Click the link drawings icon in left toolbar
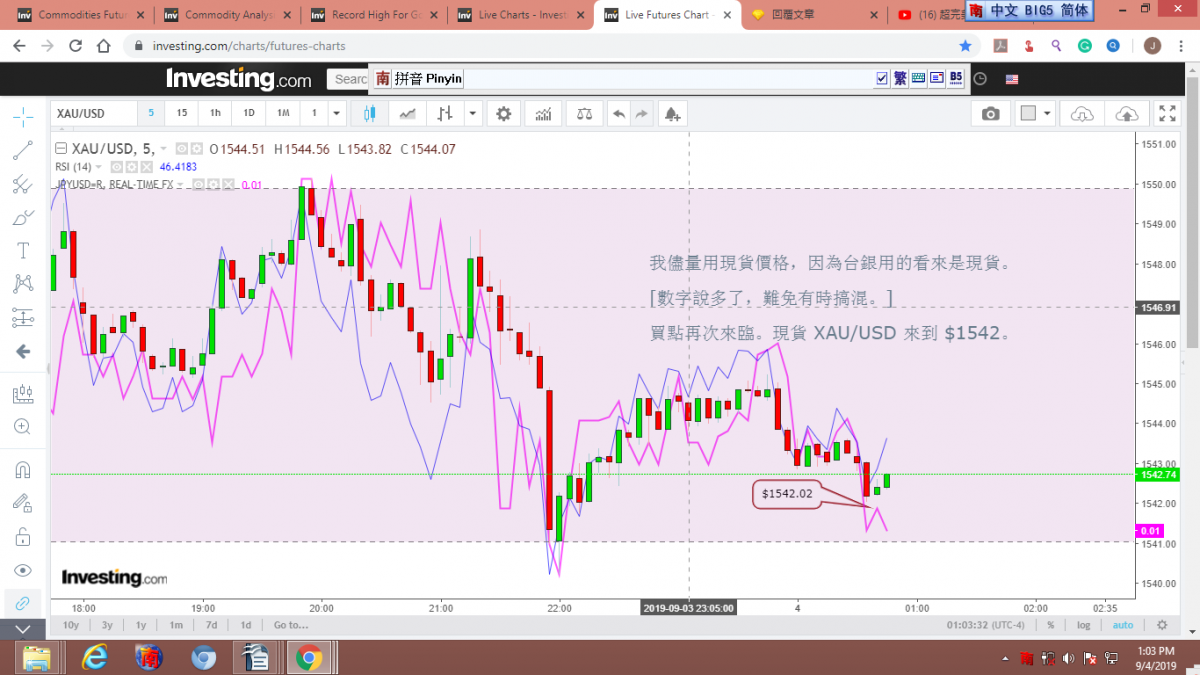This screenshot has width=1200, height=675. click(22, 603)
